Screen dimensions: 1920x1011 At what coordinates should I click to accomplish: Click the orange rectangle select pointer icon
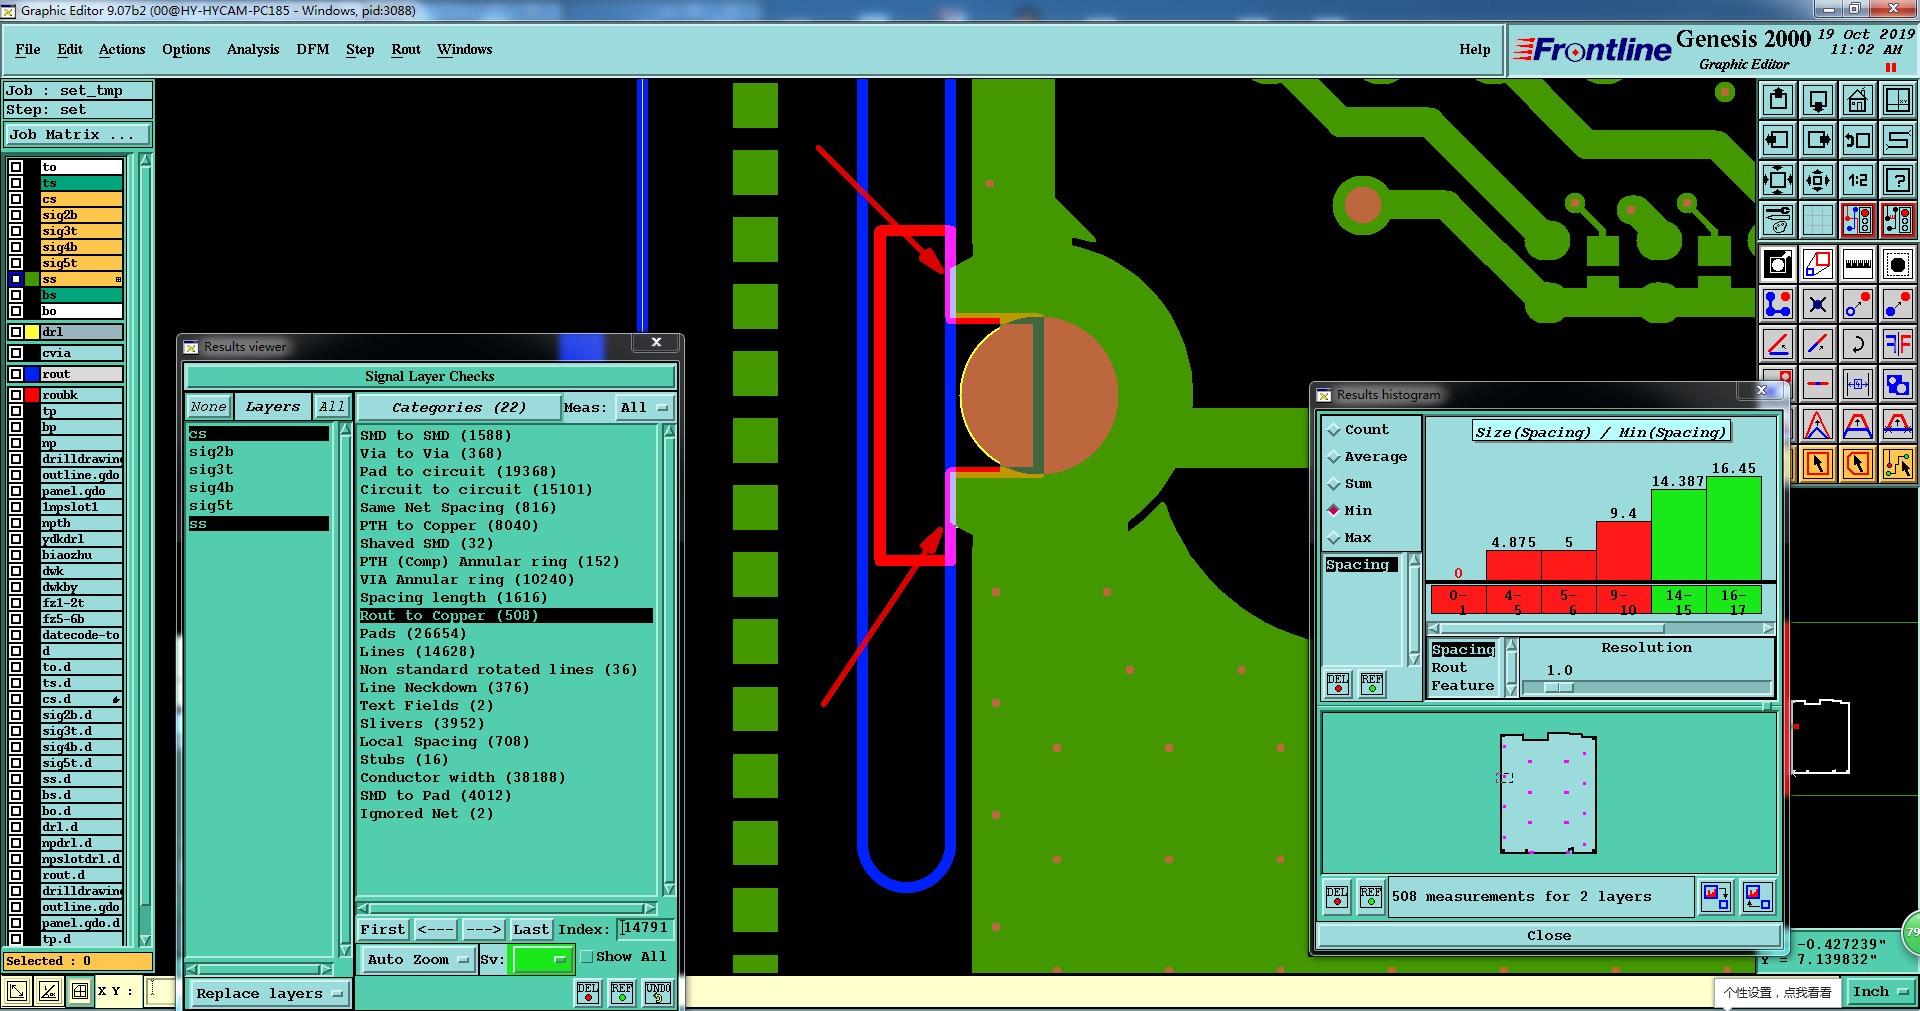pos(1818,464)
